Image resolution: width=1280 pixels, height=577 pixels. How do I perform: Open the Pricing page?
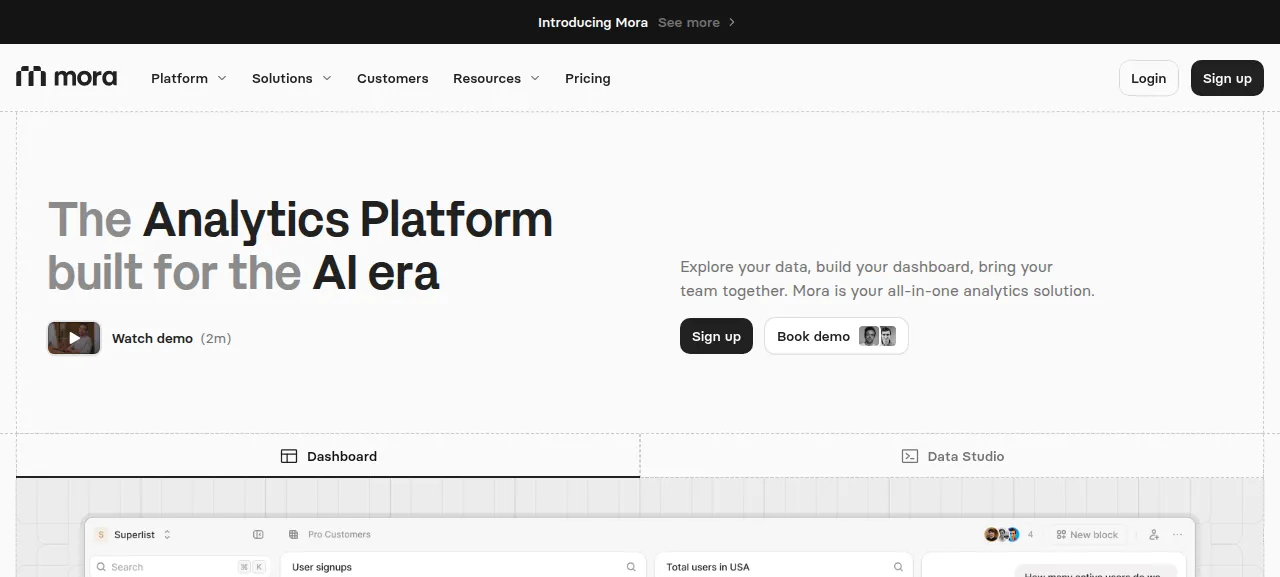[588, 78]
